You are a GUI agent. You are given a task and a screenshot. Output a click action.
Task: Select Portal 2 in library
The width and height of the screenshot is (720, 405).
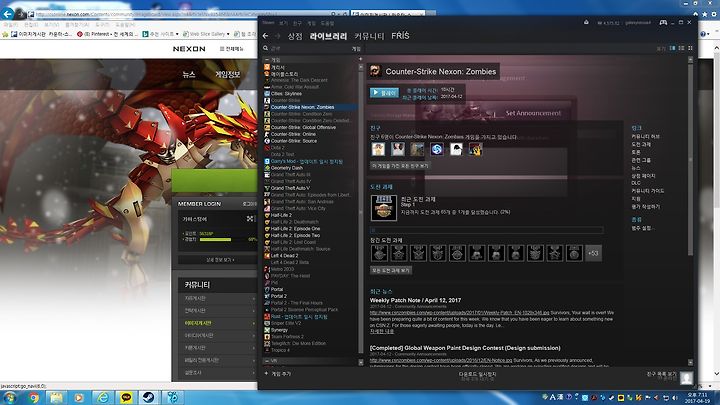coord(279,296)
